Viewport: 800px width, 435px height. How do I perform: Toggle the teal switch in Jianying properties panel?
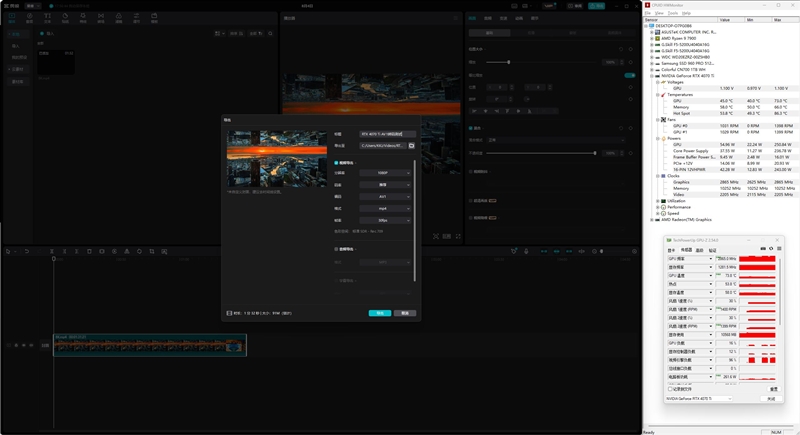pyautogui.click(x=630, y=75)
